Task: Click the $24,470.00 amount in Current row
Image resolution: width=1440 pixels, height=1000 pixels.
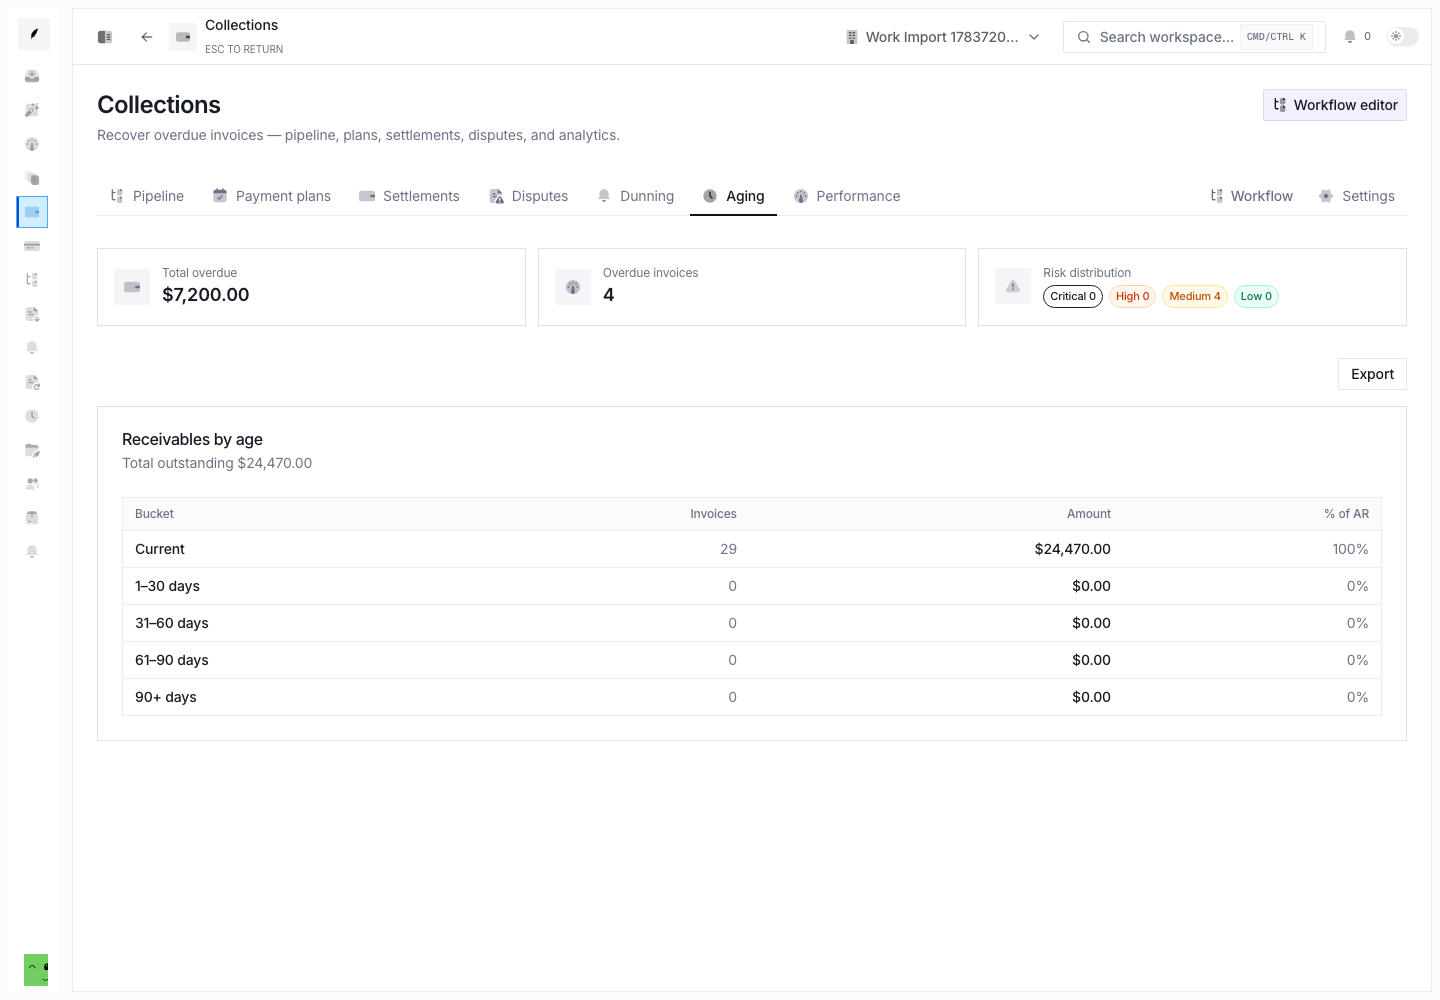Action: 1072,549
